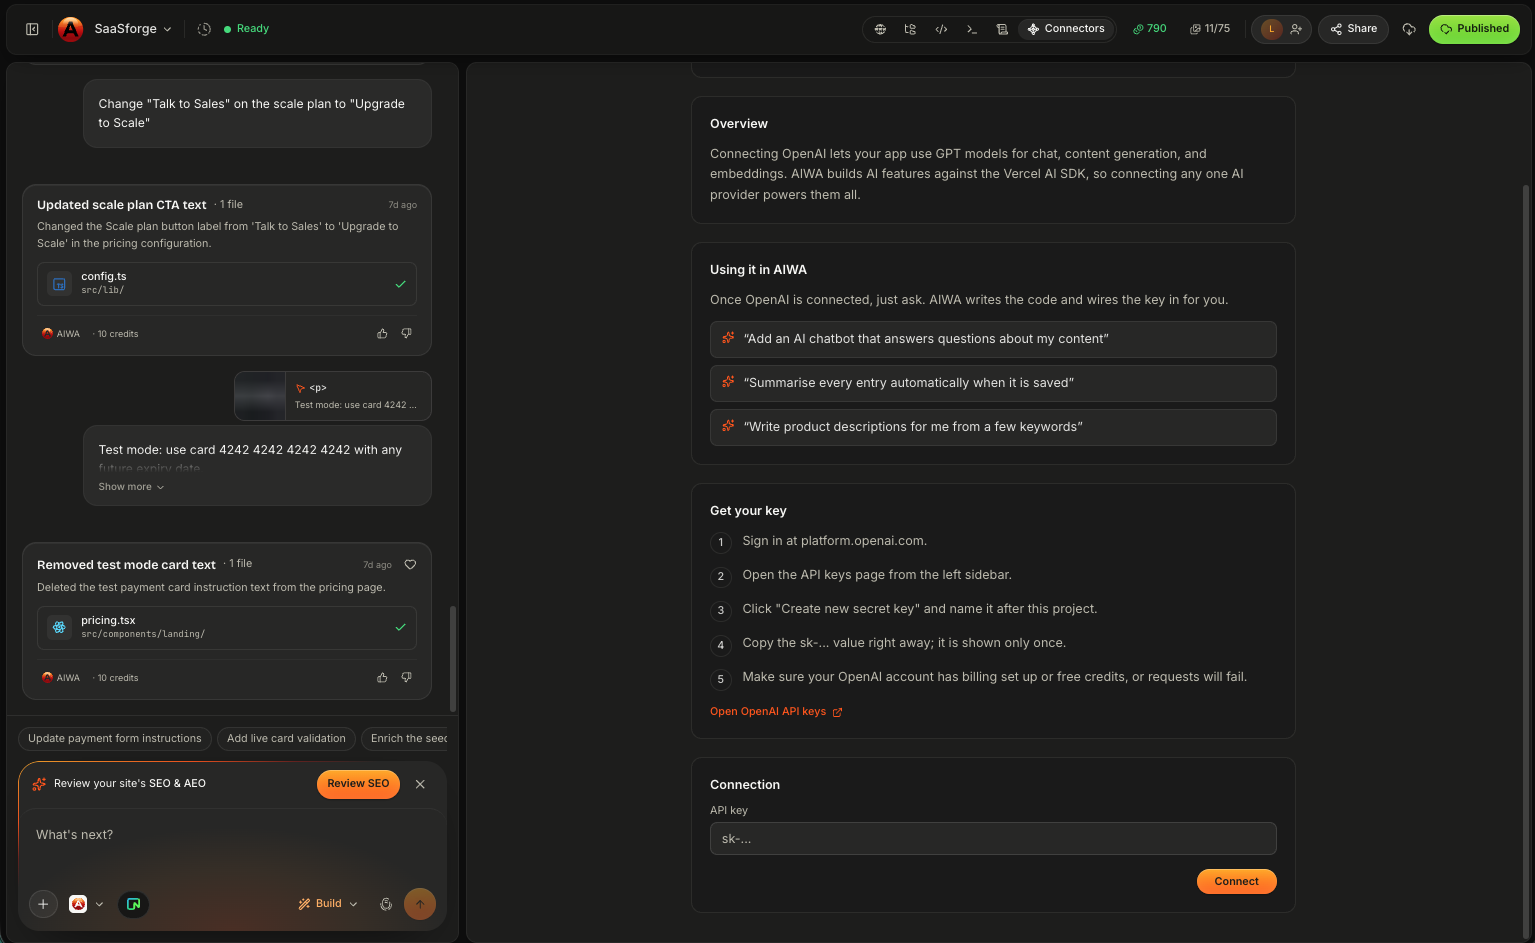Click the API key input field

click(x=993, y=839)
